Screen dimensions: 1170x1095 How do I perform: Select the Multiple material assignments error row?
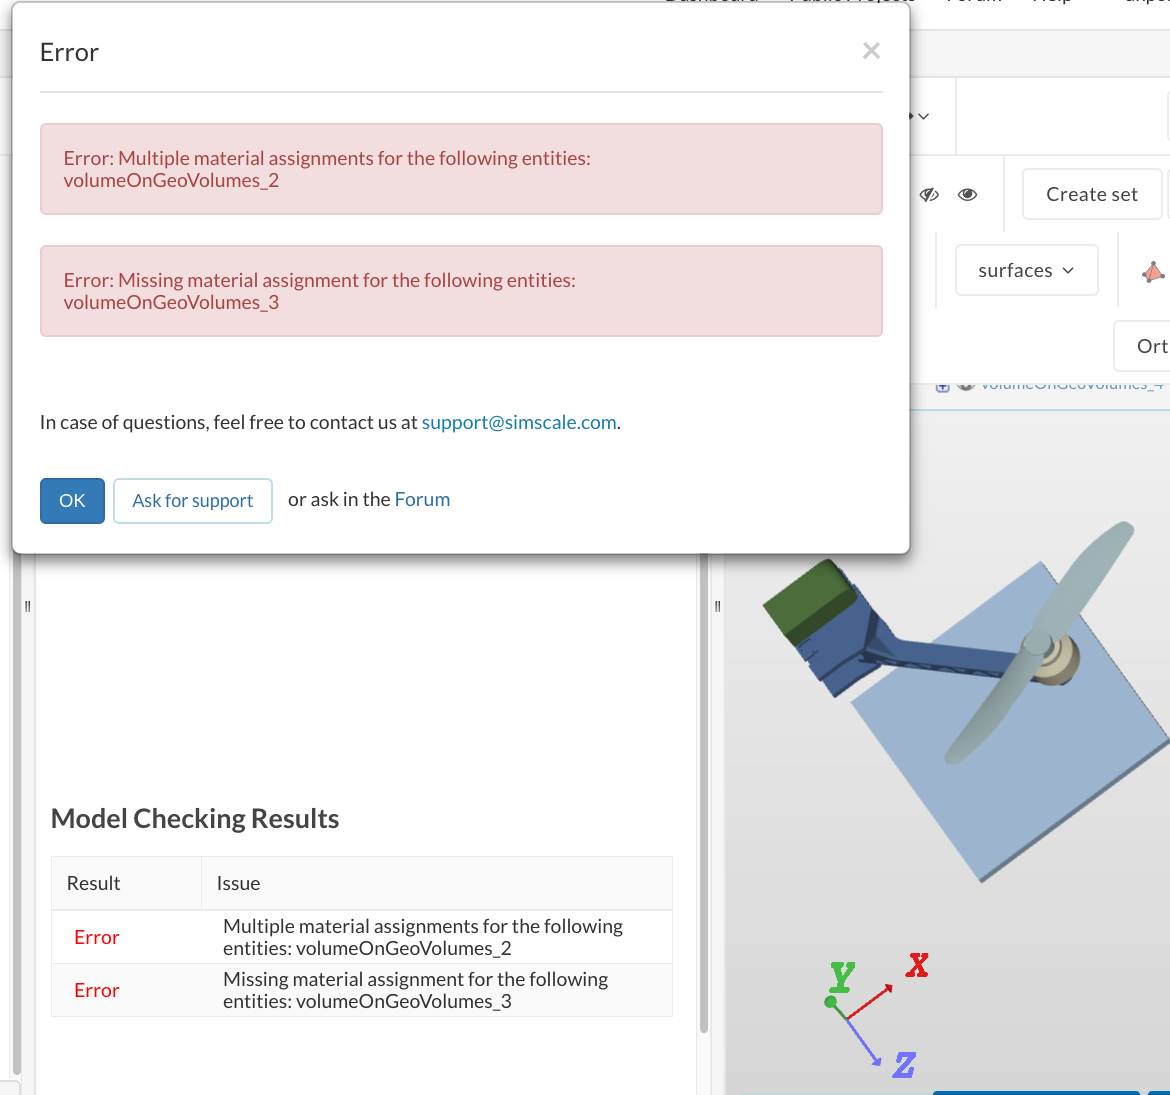coord(423,937)
